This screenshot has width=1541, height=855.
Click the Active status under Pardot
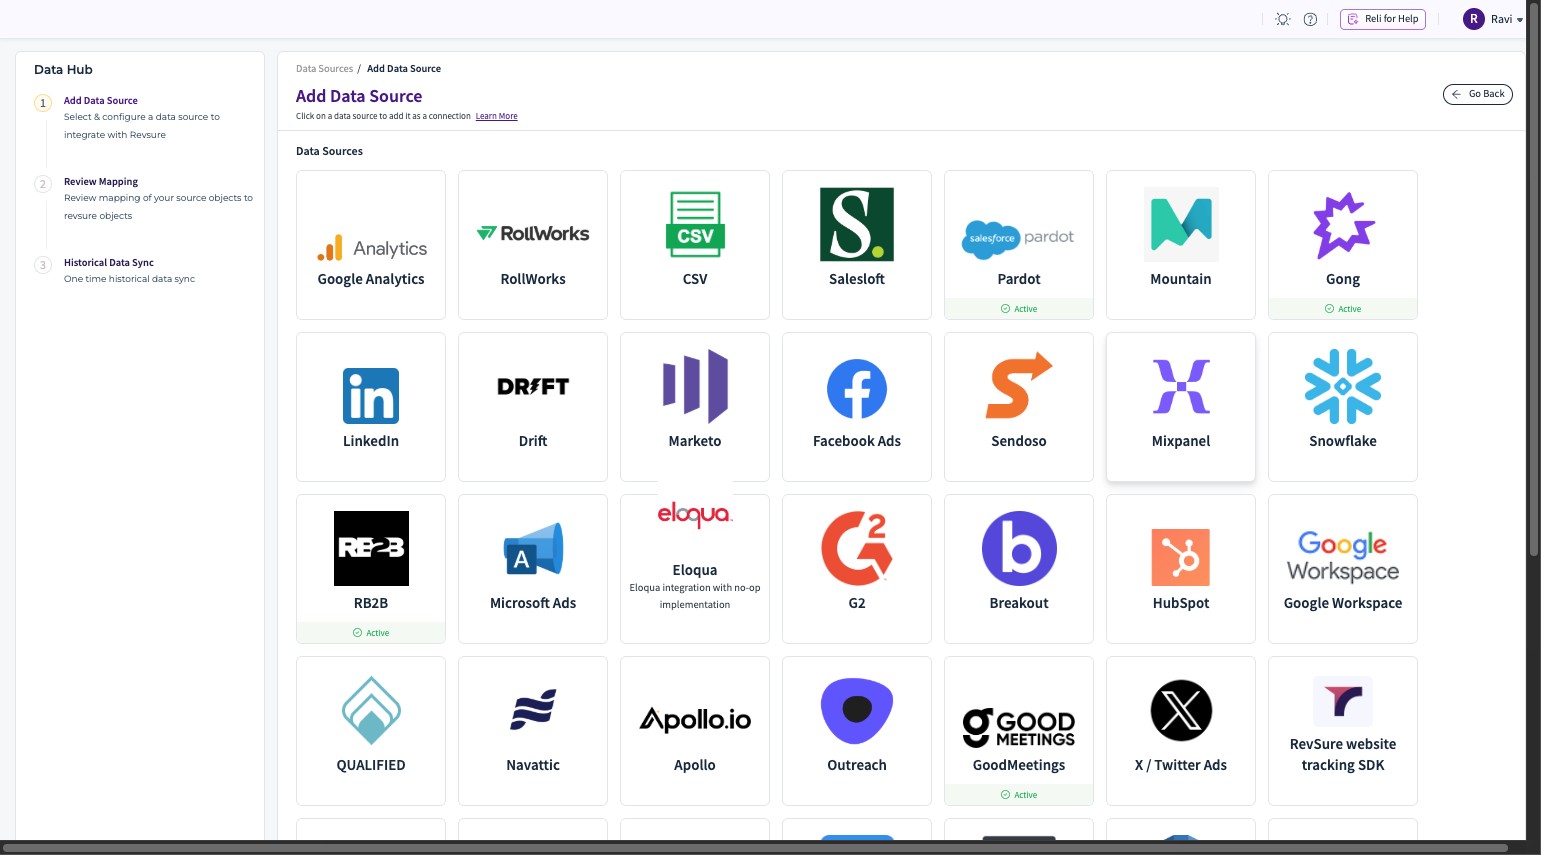1019,309
